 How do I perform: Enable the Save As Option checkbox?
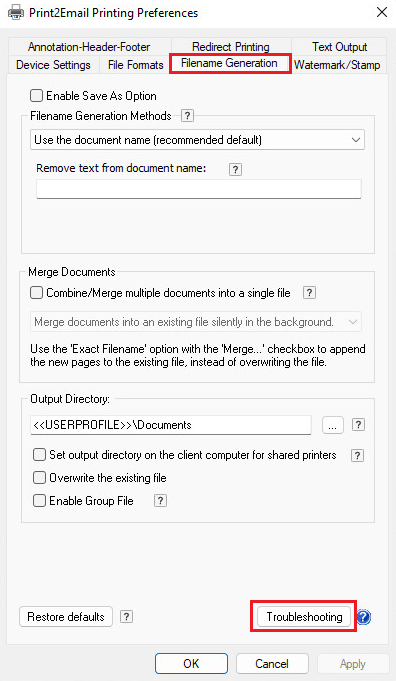pyautogui.click(x=36, y=96)
